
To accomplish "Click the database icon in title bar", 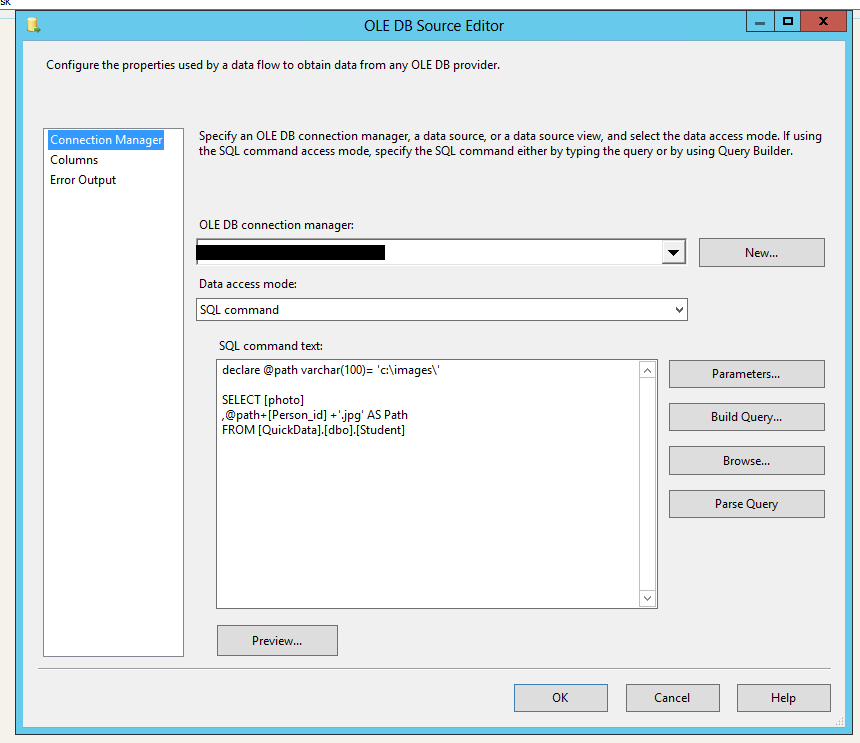I will point(33,25).
